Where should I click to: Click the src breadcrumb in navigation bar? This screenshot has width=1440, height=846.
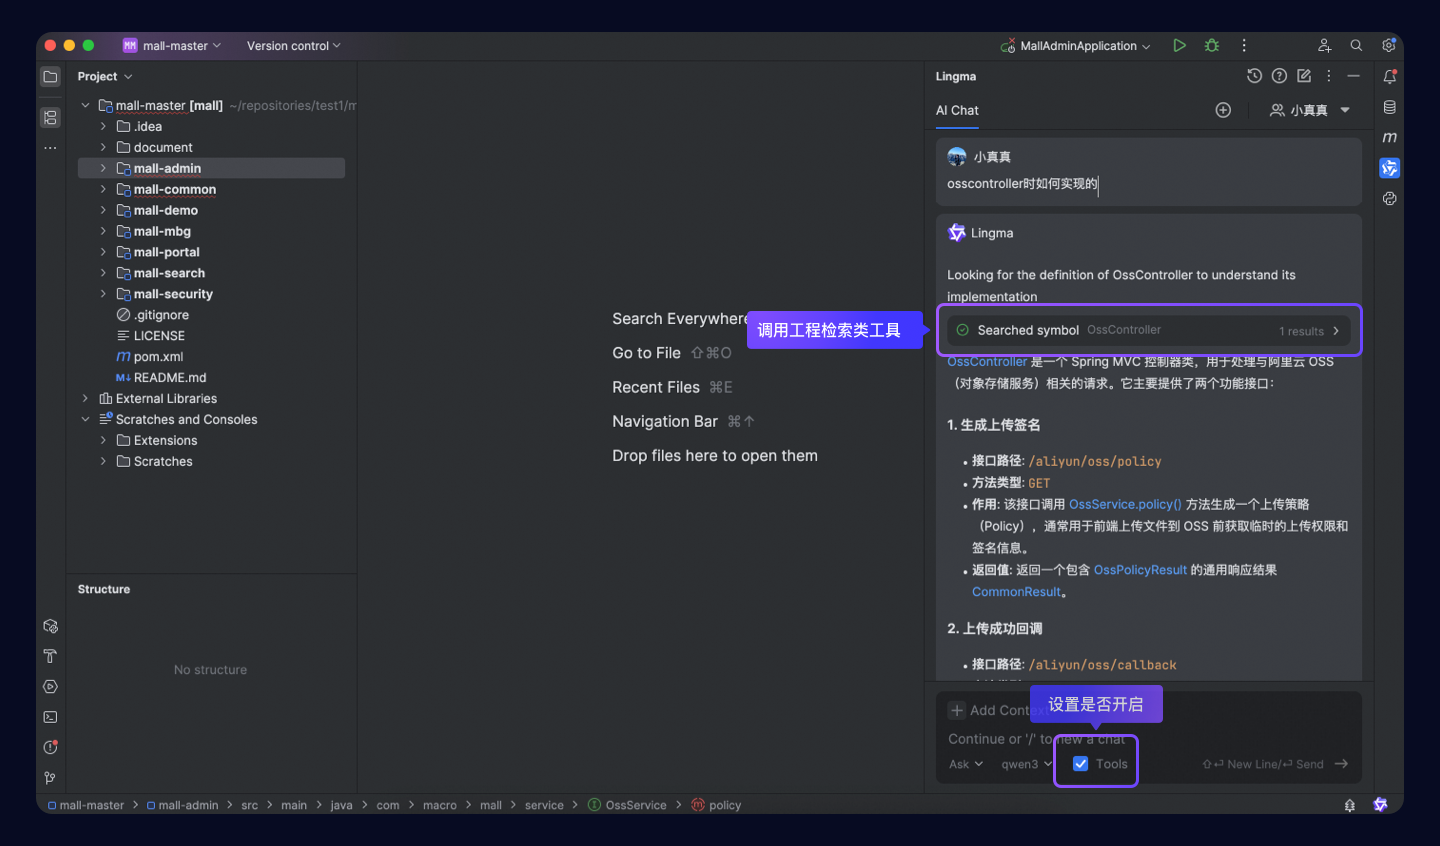[249, 805]
